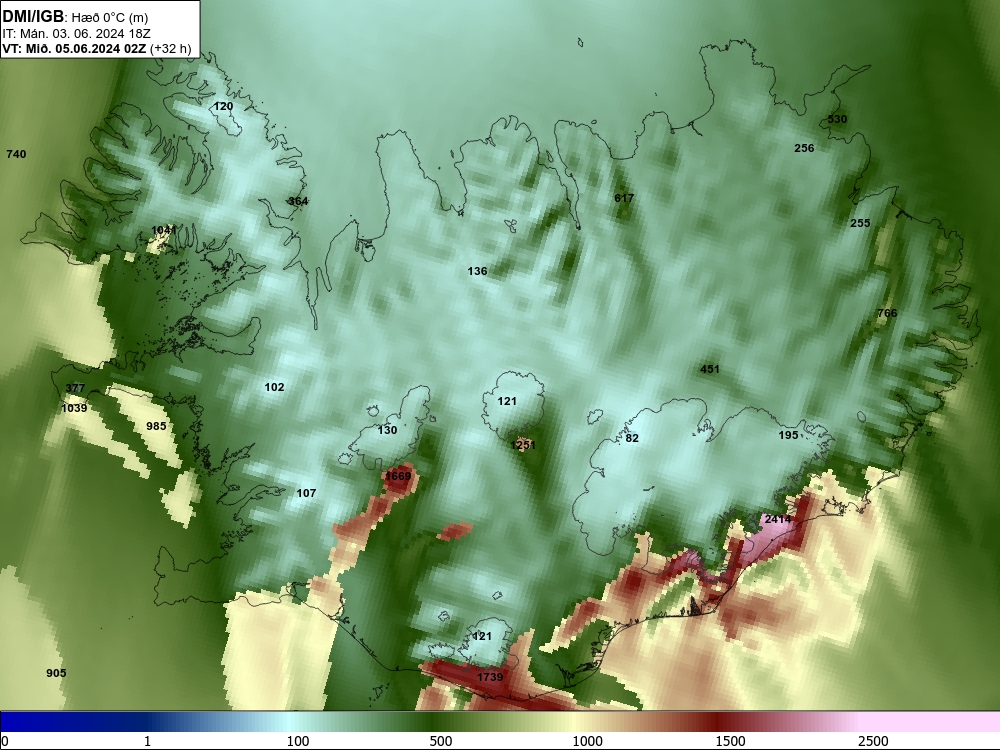Click the 'VT: Mið. 05.06.2024 02Z' line
Viewport: 1000px width, 750px height.
click(74, 48)
